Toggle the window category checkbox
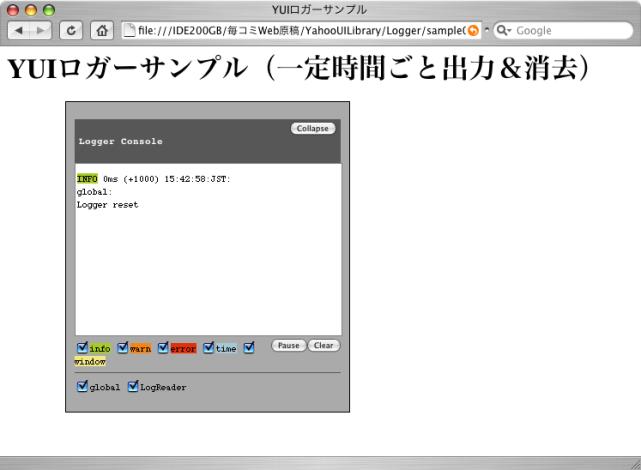 coord(249,347)
